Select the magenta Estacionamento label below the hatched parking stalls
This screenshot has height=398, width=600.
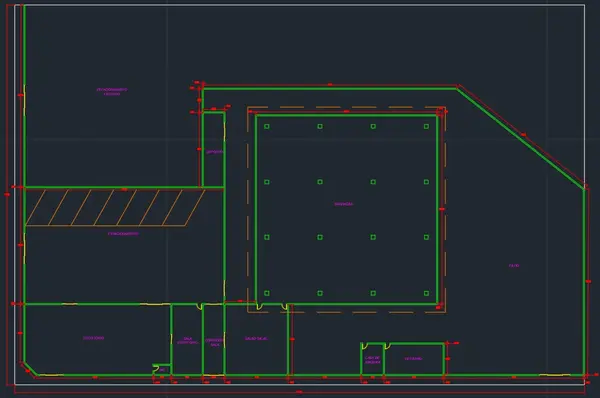[123, 233]
